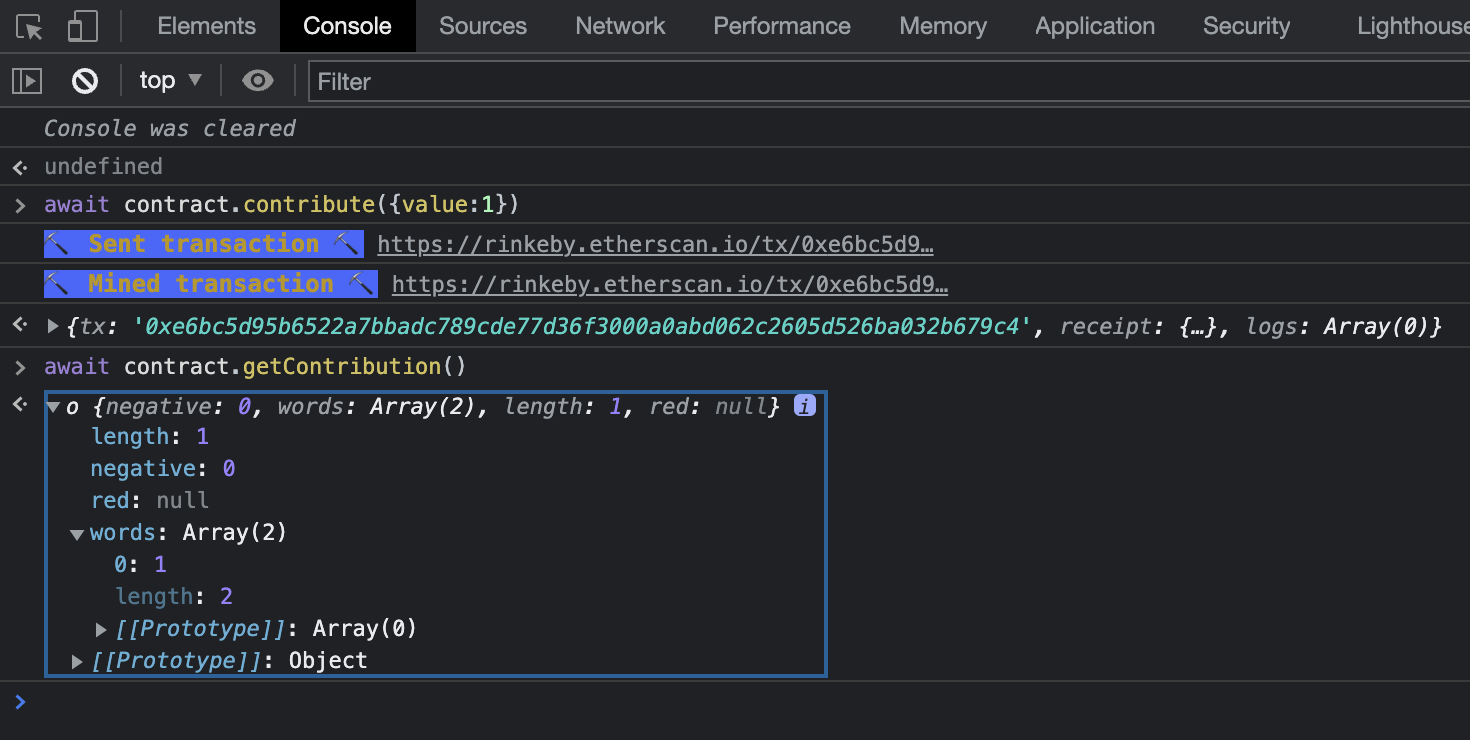The image size is (1470, 740).
Task: Open the Network tab
Action: (x=620, y=26)
